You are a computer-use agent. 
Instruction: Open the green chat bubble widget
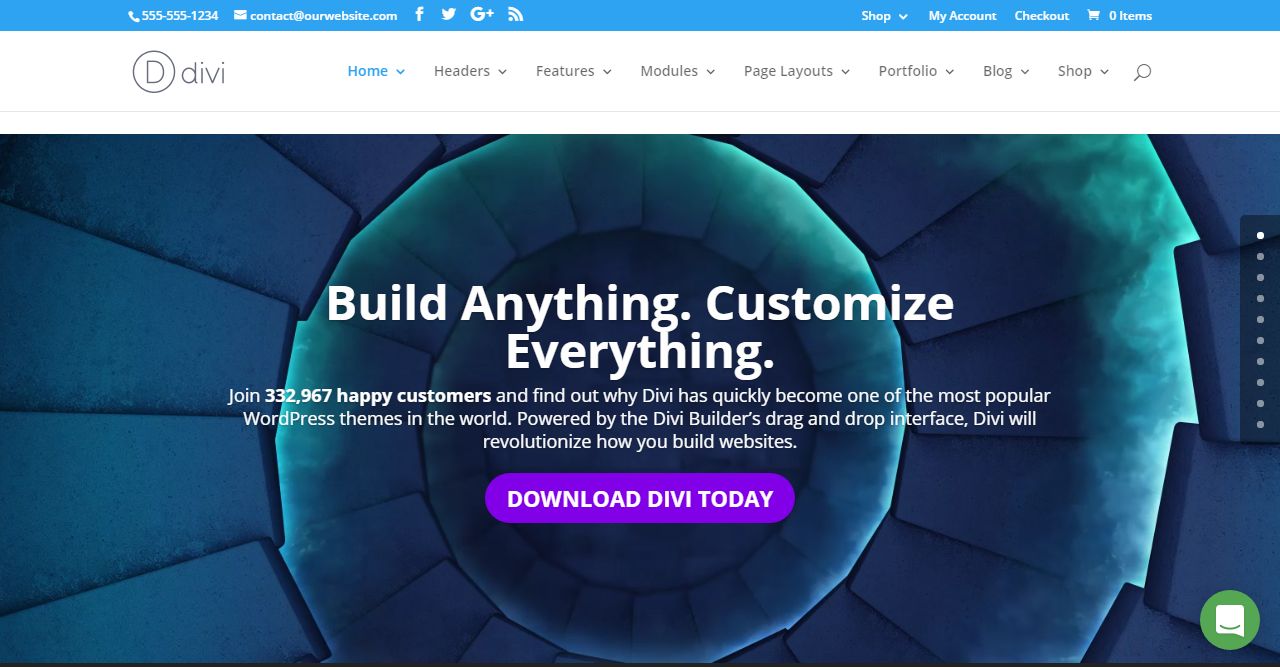pos(1230,620)
